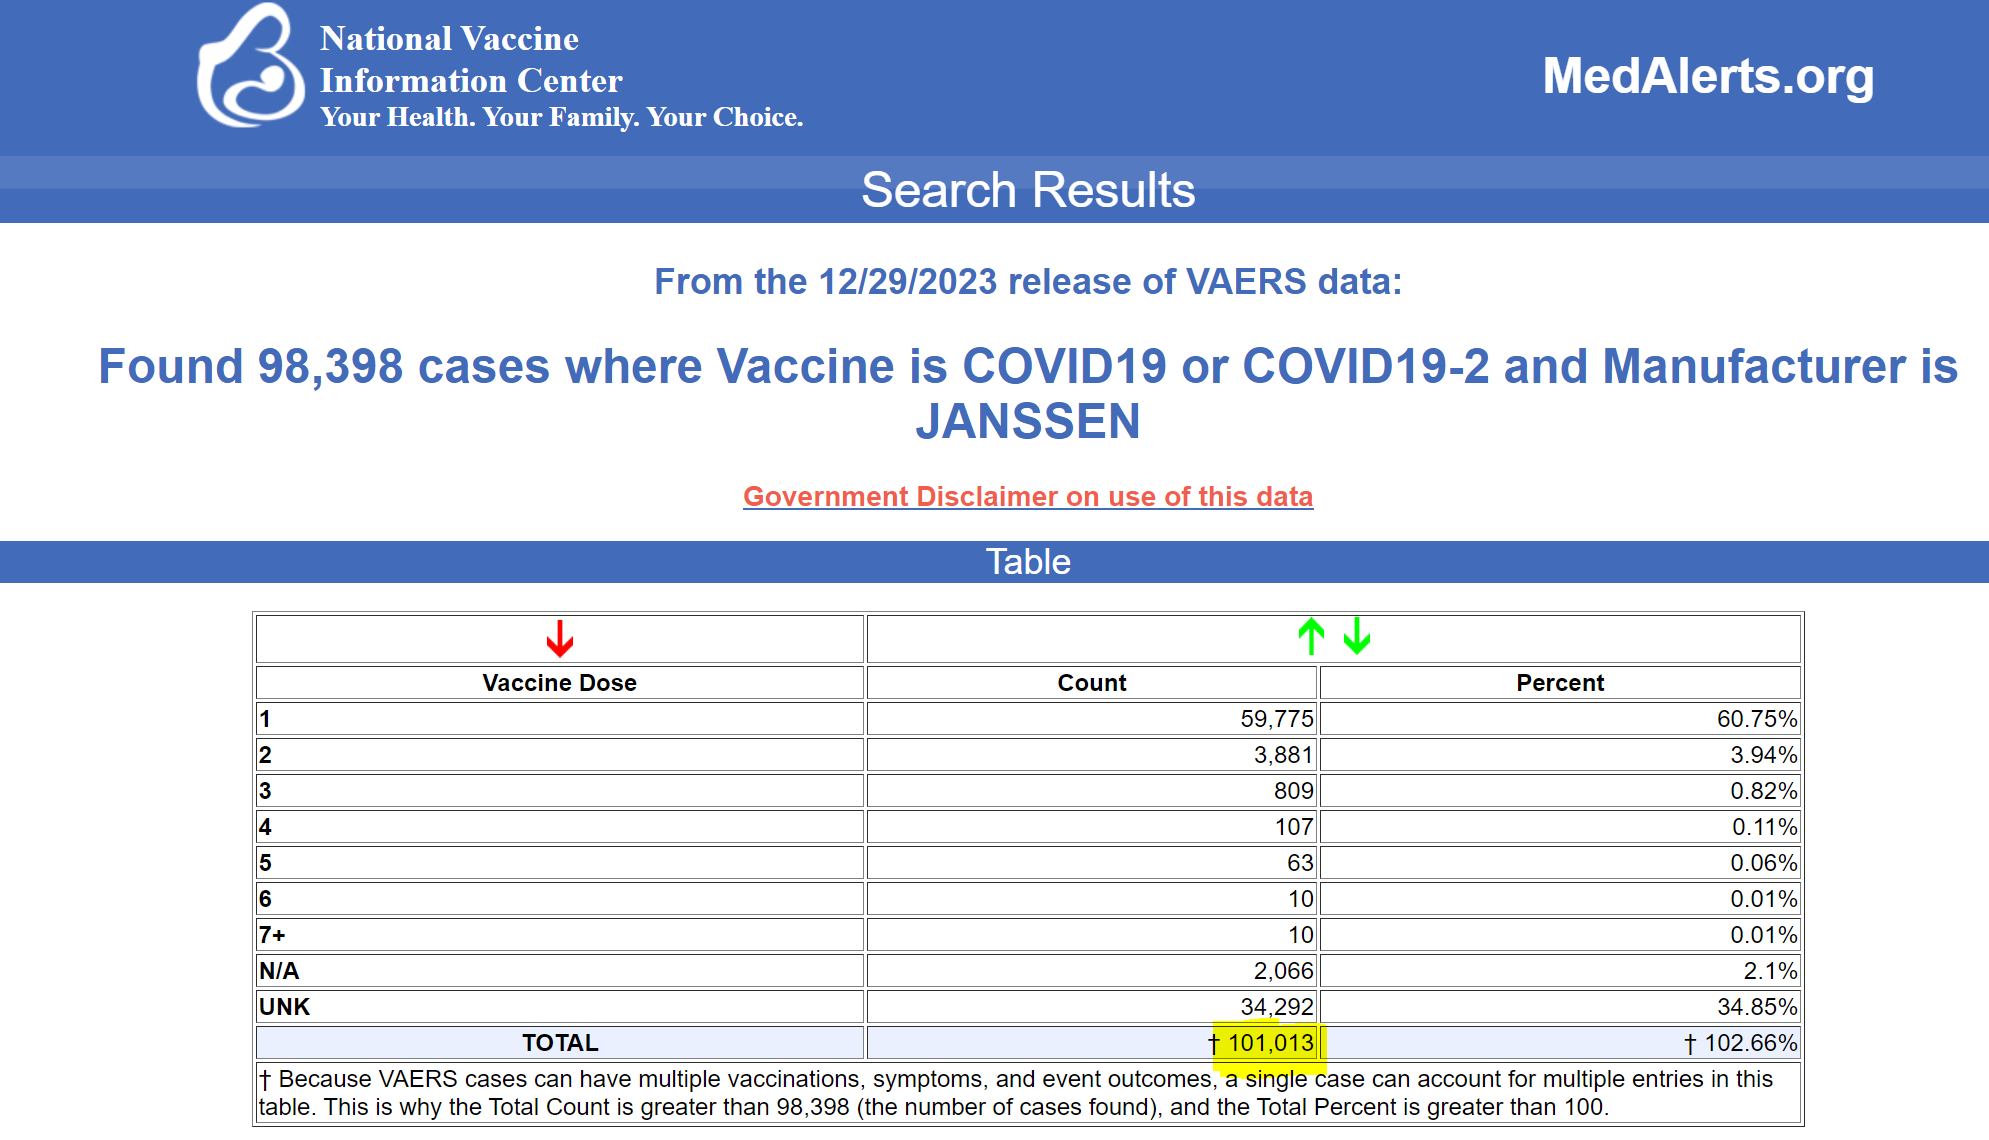Viewport: 1989px width, 1140px height.
Task: Click the MedAlerts.org title
Action: coord(1708,76)
